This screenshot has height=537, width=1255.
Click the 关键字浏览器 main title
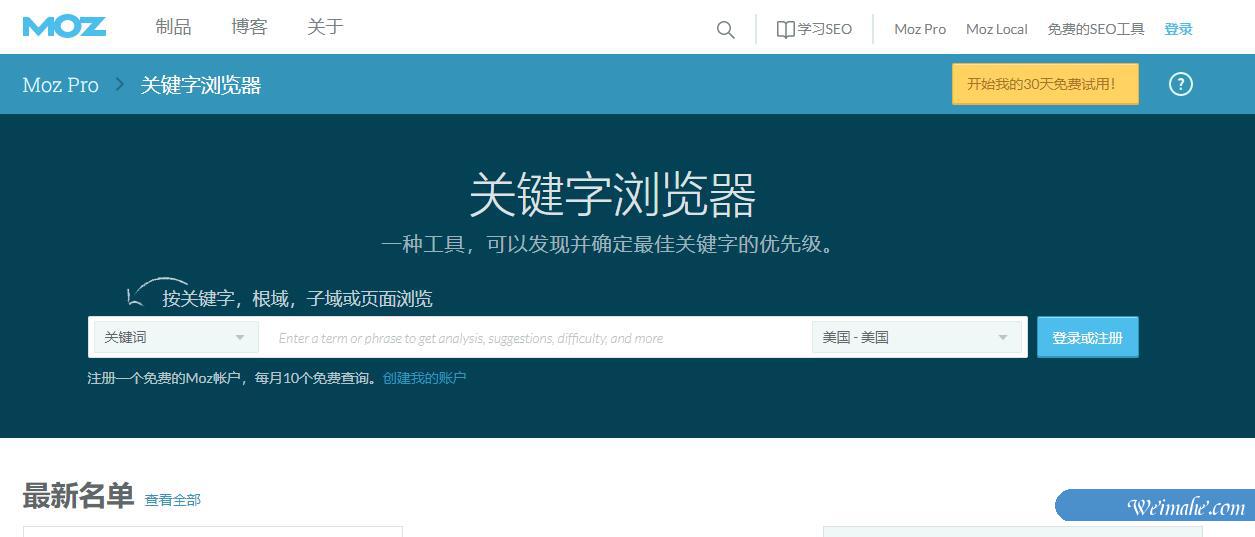click(x=612, y=194)
